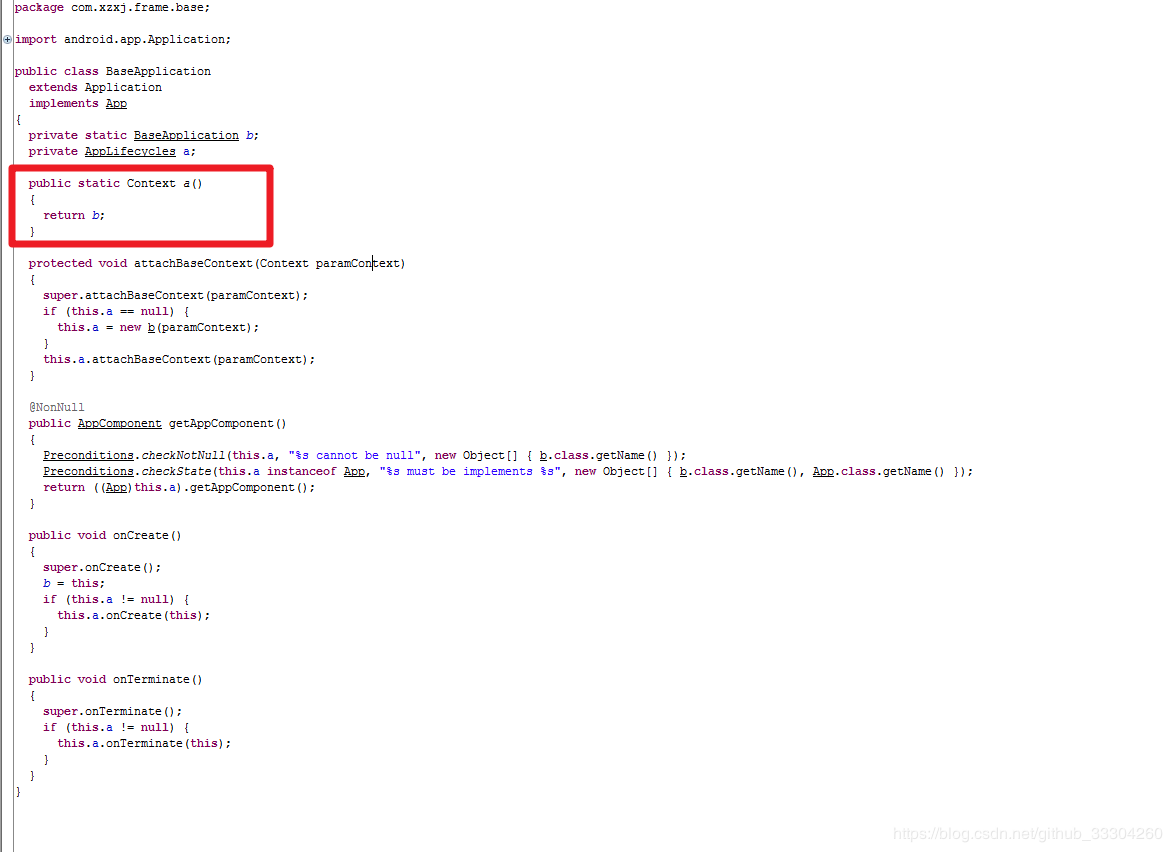Click 'extends Application' text

(95, 87)
